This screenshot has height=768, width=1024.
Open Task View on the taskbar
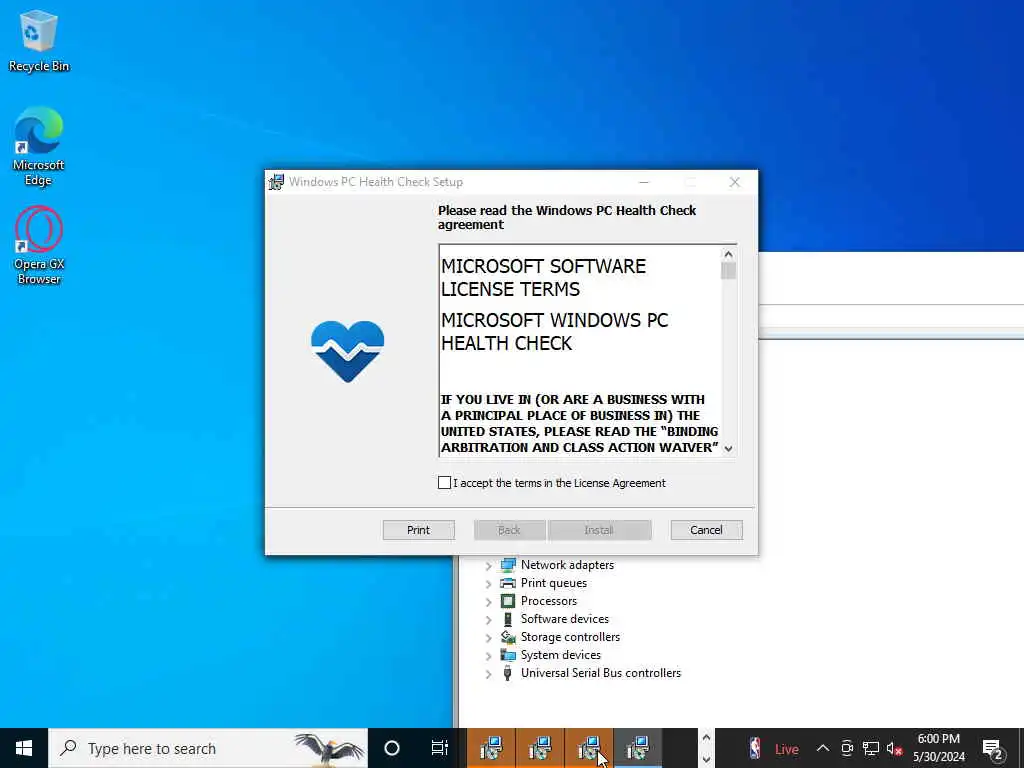tap(440, 748)
